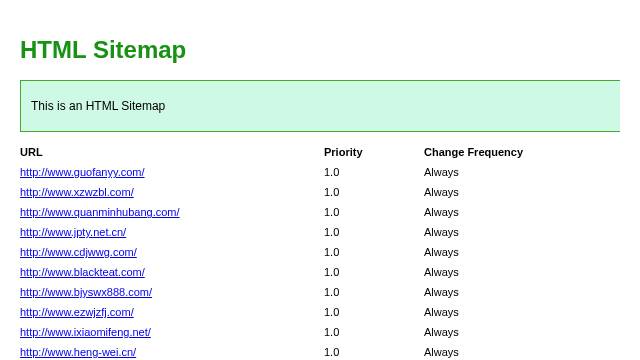Follow the jpty.net.cn link
This screenshot has height=360, width=640.
point(73,232)
